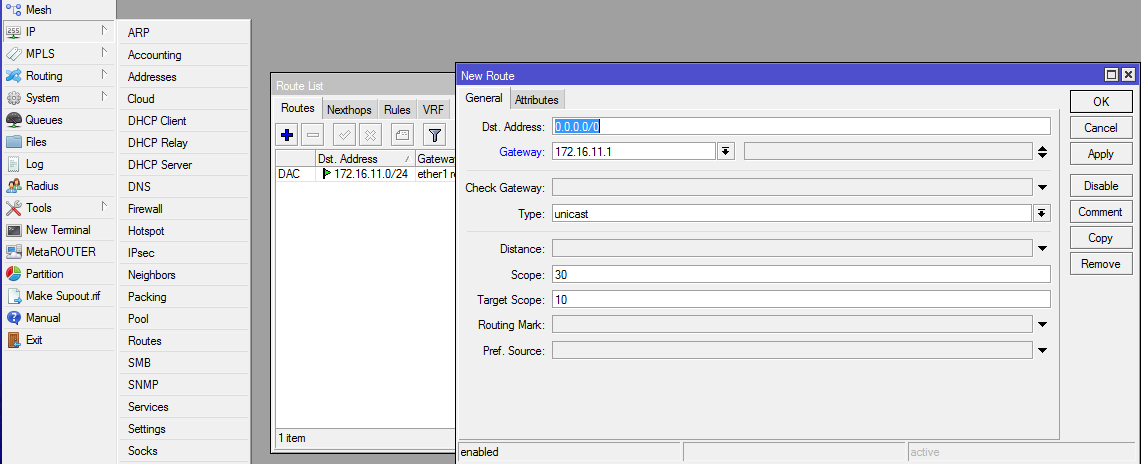This screenshot has height=464, width=1141.
Task: Click the minus remove route icon
Action: (313, 135)
